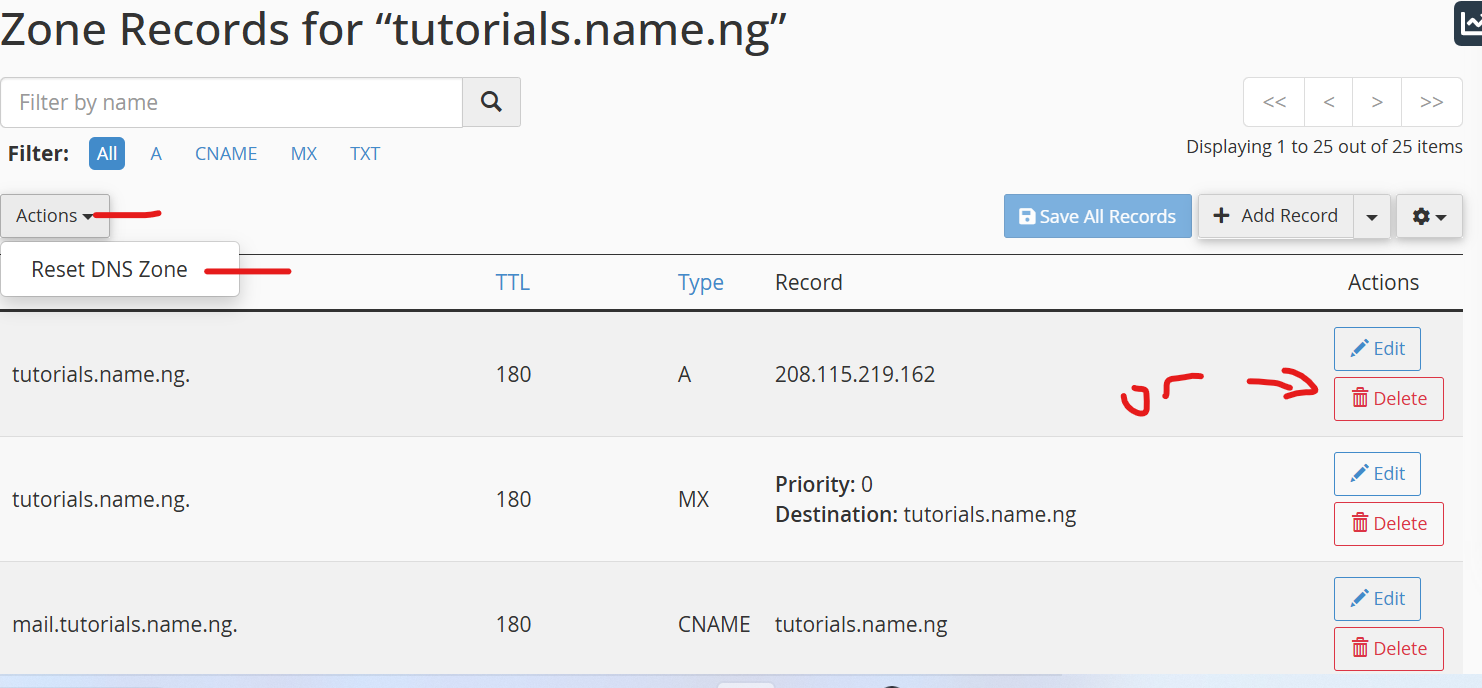Viewport: 1482px width, 688px height.
Task: Click the Add Record button
Action: point(1276,216)
